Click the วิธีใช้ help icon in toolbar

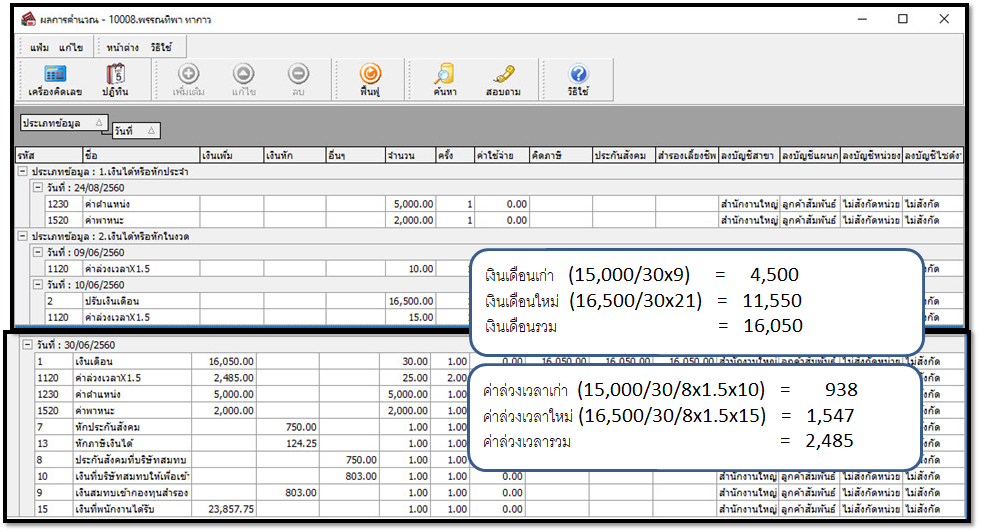pyautogui.click(x=578, y=80)
